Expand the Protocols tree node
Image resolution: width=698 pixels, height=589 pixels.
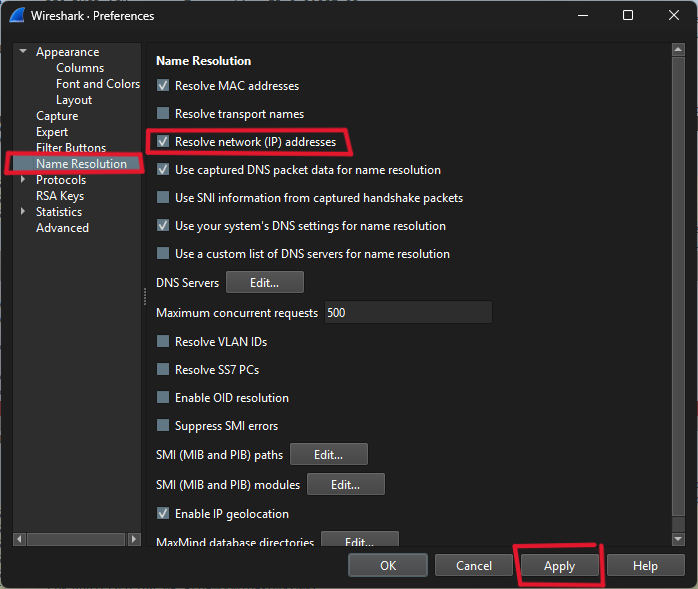pyautogui.click(x=22, y=180)
